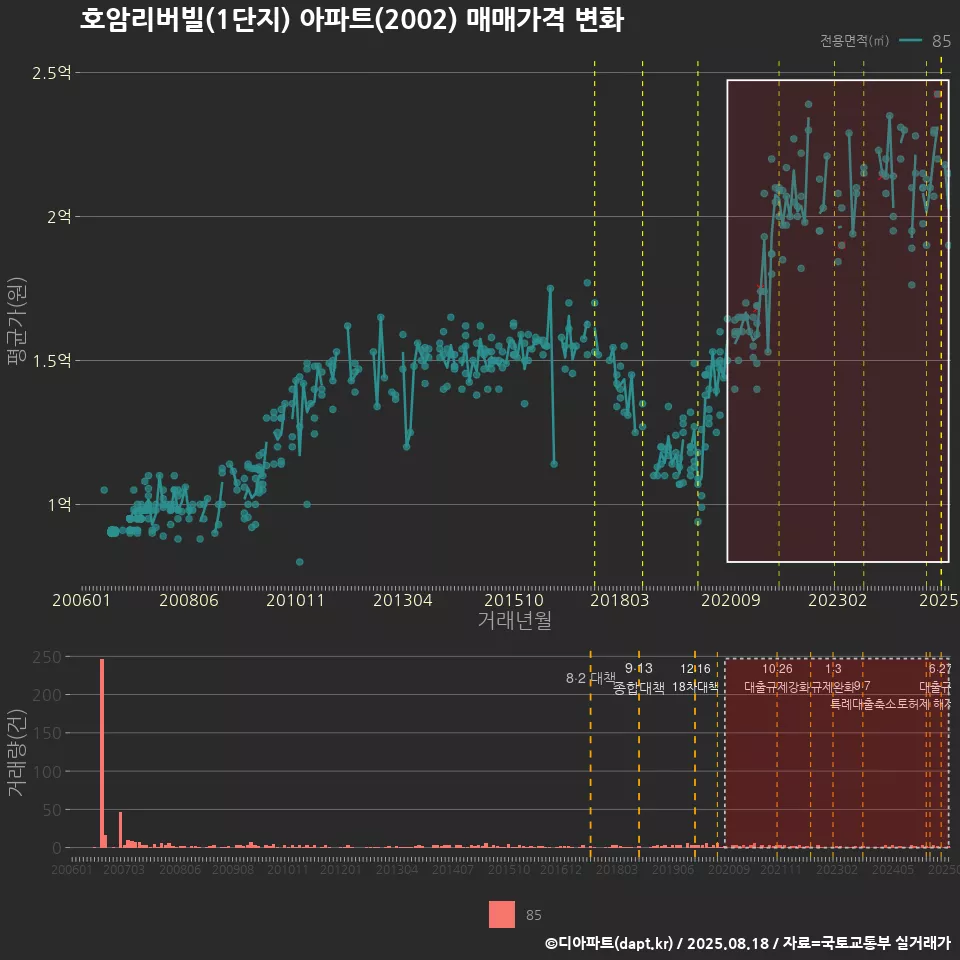The height and width of the screenshot is (960, 960).
Task: Click 201201 on the volume chart axis
Action: (x=341, y=869)
